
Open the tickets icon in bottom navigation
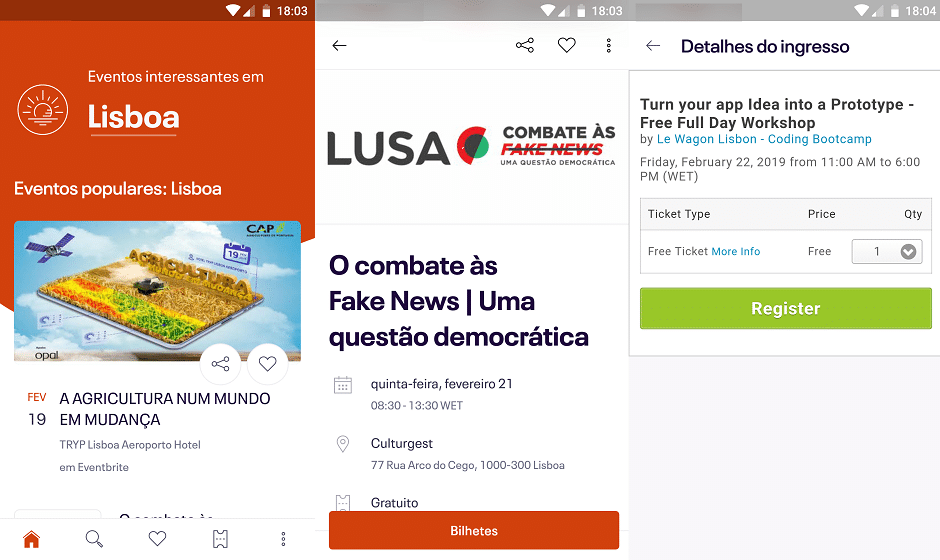tap(220, 539)
